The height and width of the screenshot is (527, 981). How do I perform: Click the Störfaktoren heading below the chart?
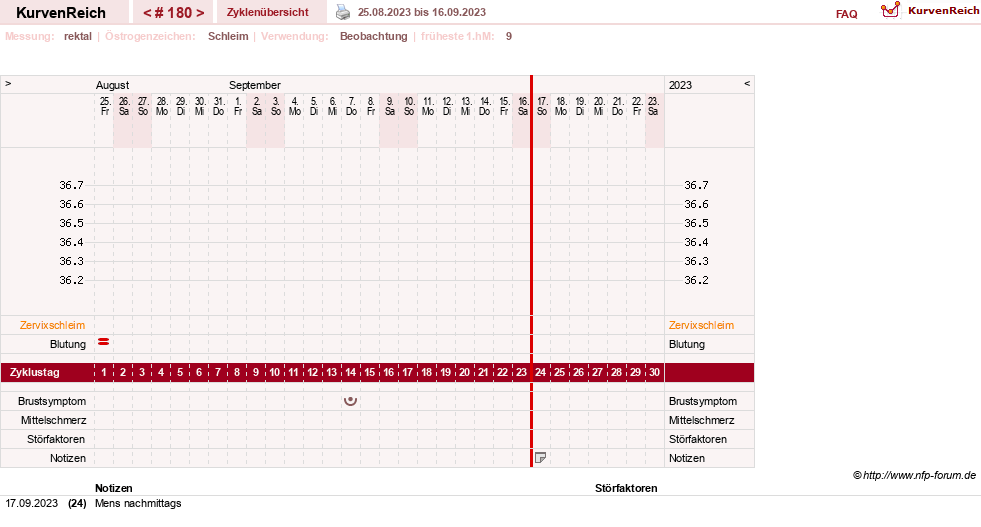[x=626, y=488]
